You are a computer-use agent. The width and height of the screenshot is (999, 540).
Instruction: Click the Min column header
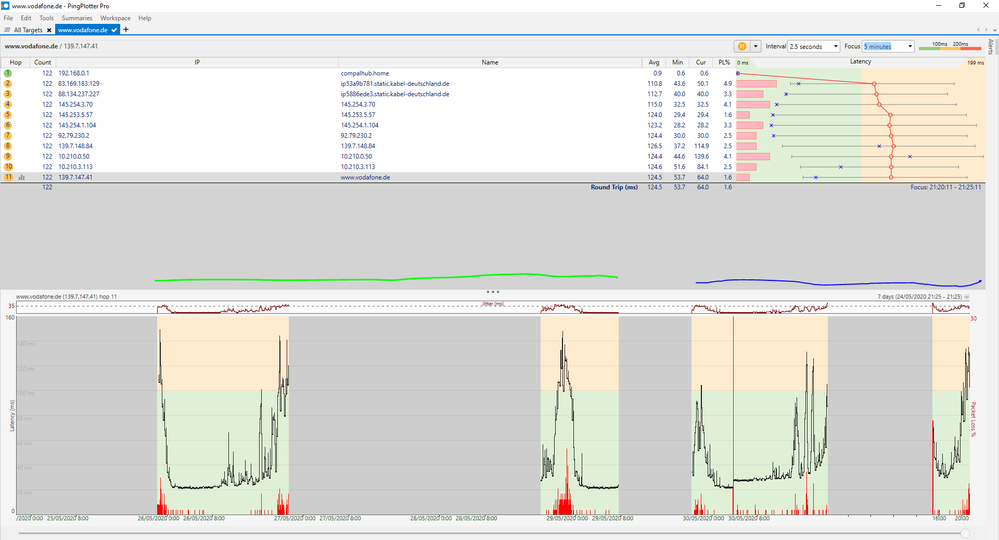click(677, 62)
